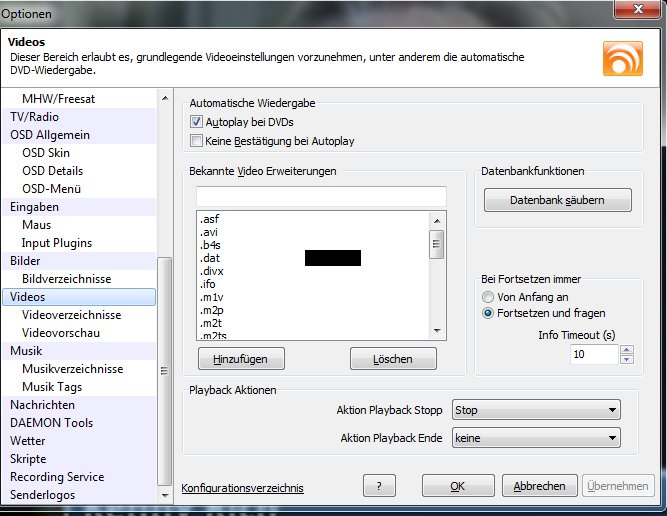Open OSD-Menü settings
Image resolution: width=667 pixels, height=516 pixels.
(x=79, y=188)
